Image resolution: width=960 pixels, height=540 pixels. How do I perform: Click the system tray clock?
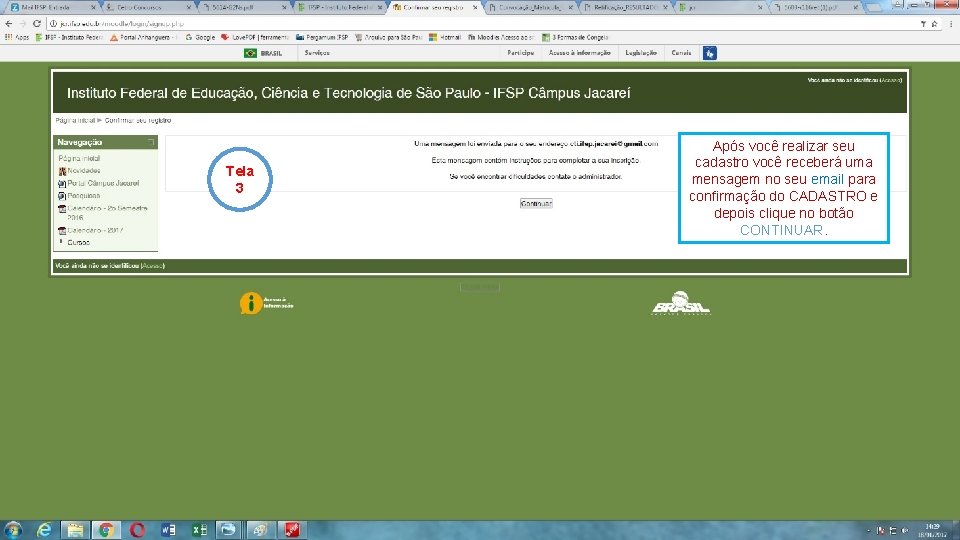[x=932, y=530]
